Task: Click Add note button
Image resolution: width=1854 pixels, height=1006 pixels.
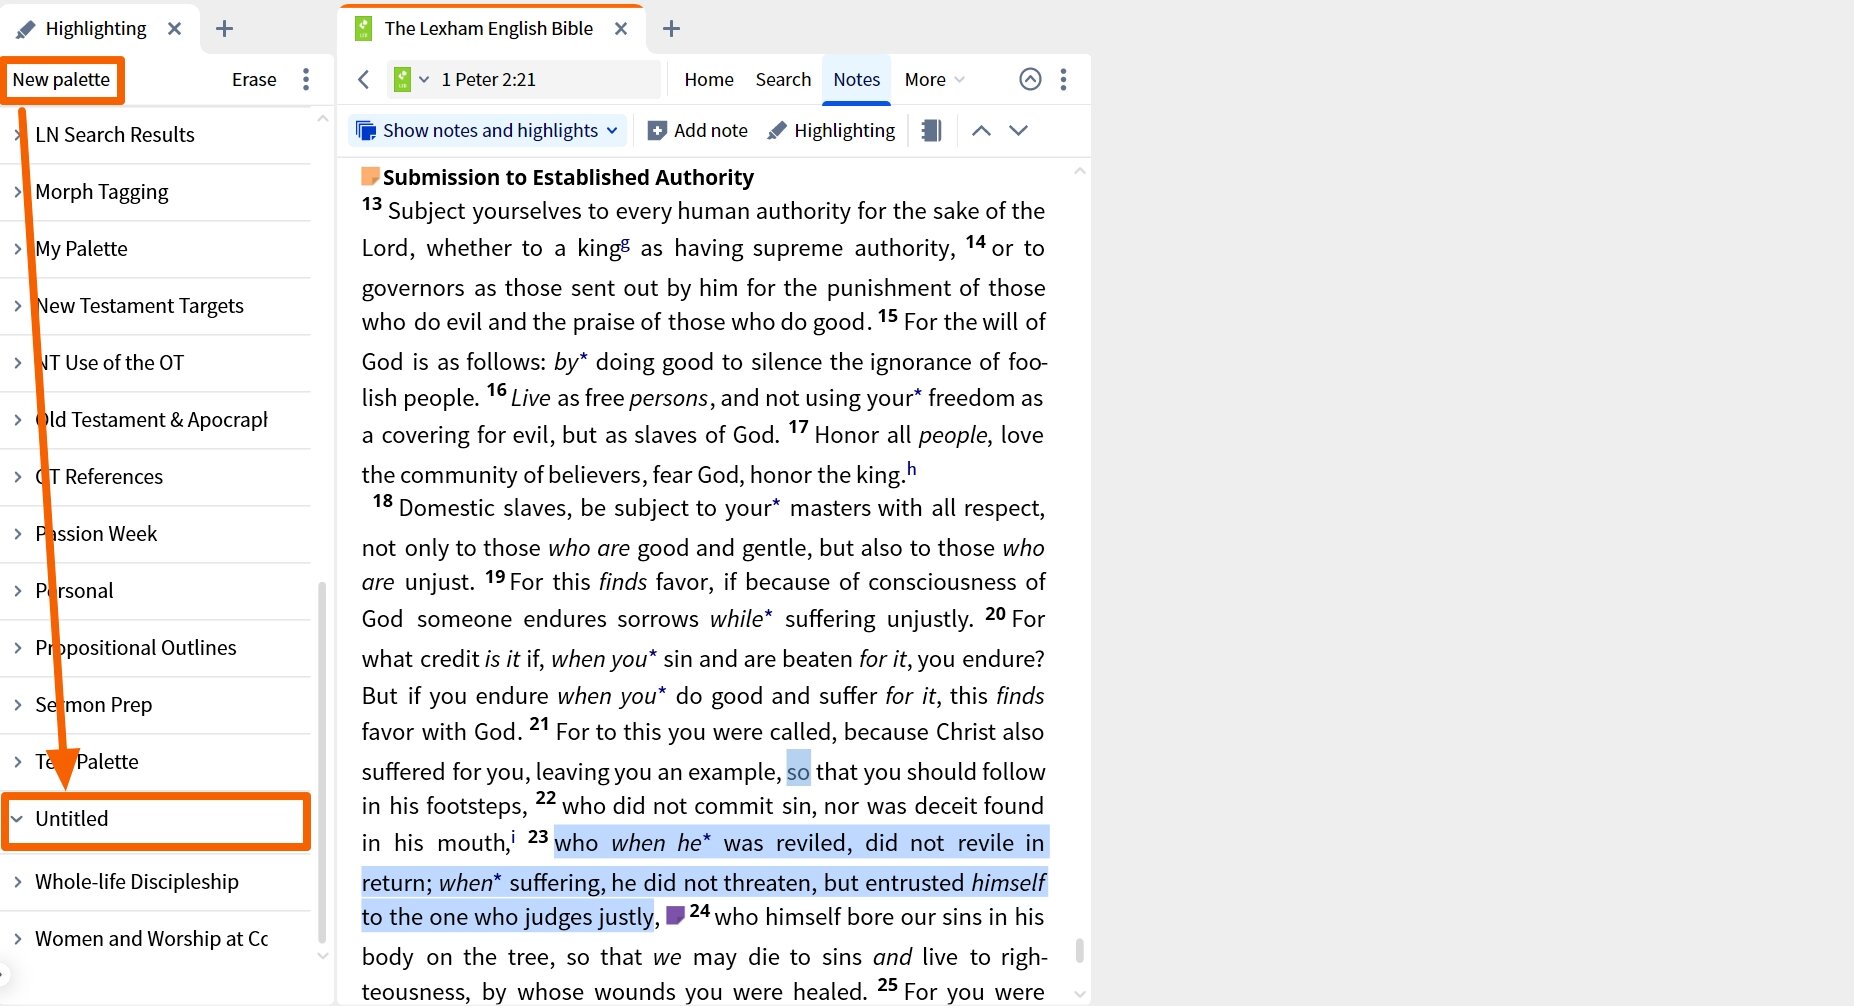Action: 698,131
